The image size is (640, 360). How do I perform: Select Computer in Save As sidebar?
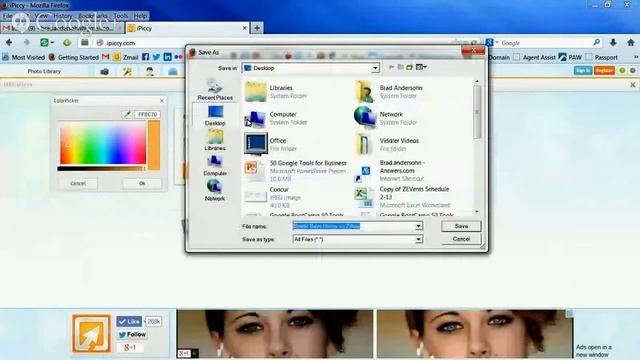click(x=215, y=165)
